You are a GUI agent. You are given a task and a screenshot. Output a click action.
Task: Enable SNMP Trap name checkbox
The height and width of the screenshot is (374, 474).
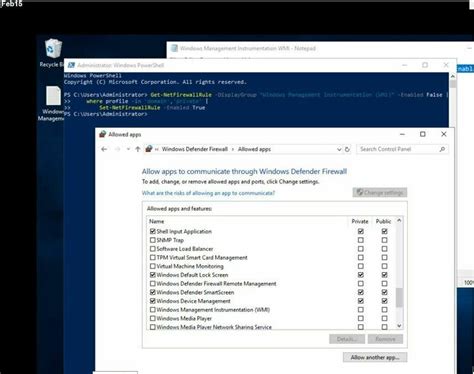pyautogui.click(x=153, y=240)
